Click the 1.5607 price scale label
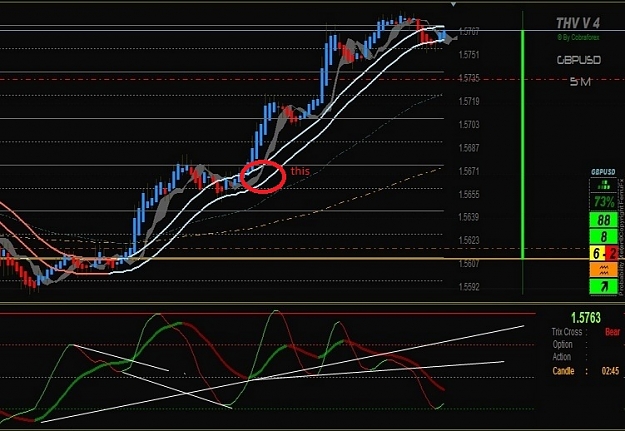The height and width of the screenshot is (431, 625). (x=469, y=263)
